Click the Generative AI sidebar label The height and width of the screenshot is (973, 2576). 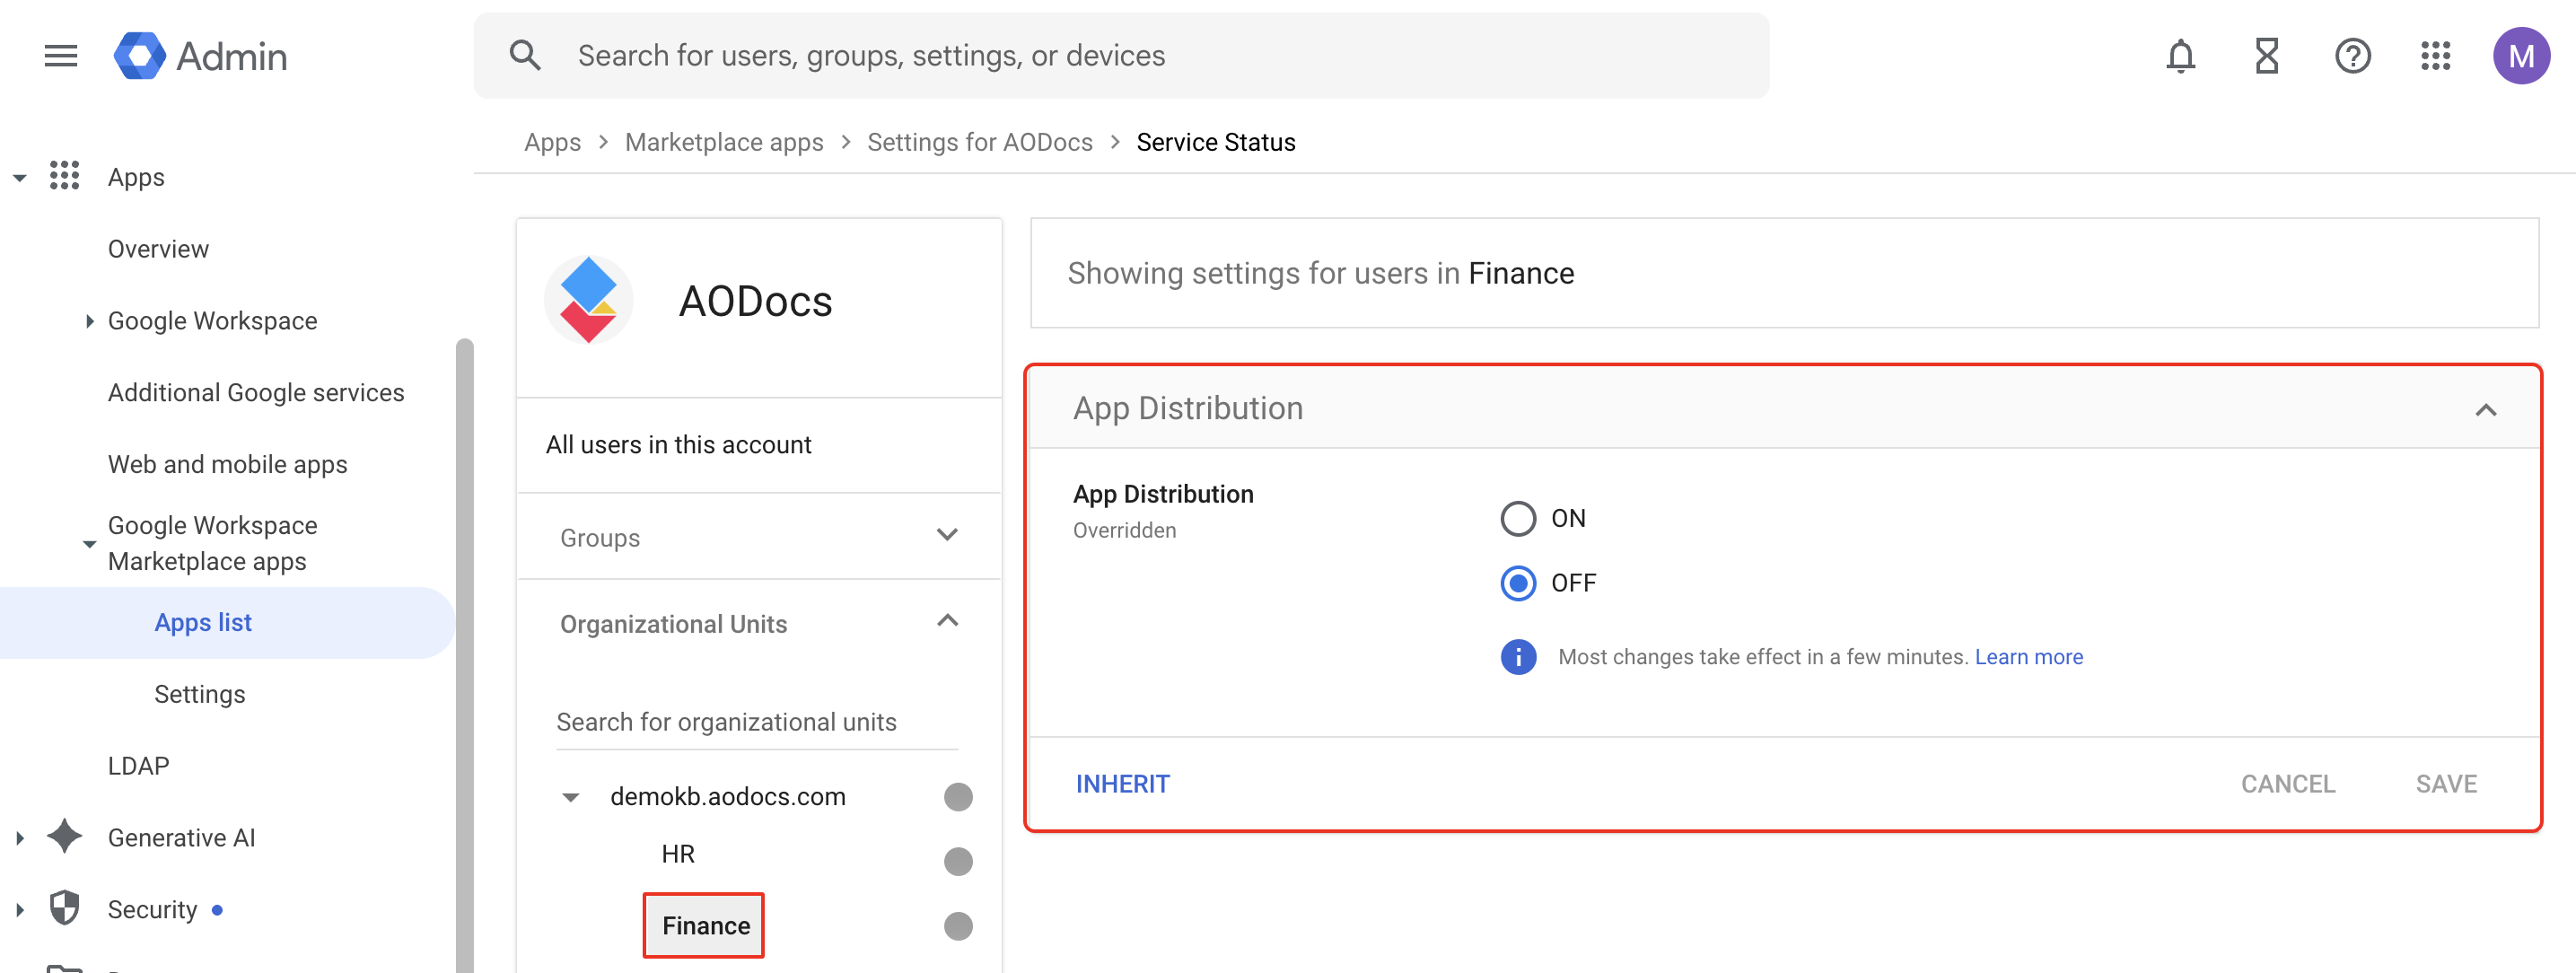pos(181,837)
